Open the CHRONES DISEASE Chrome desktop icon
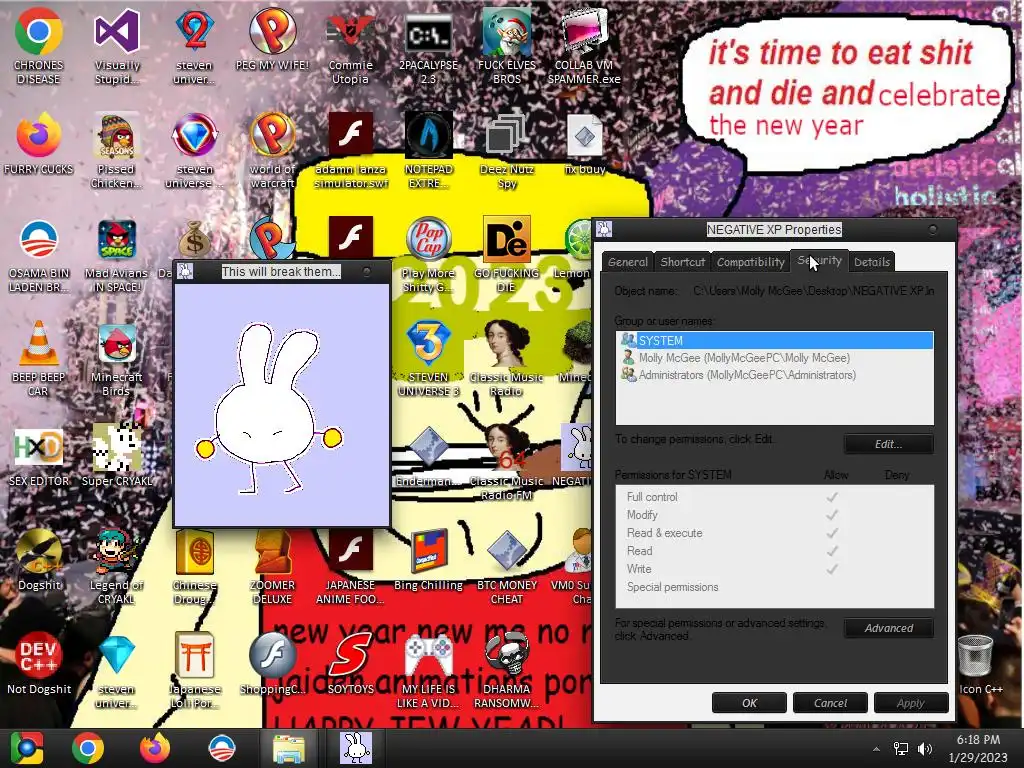This screenshot has width=1024, height=768. coord(38,46)
